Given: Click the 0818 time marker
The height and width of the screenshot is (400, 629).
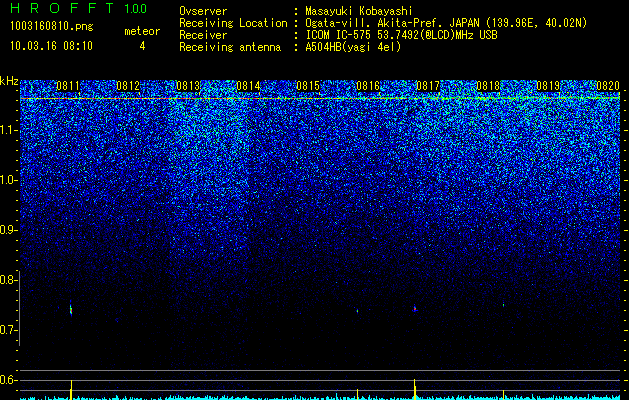Looking at the screenshot, I should click(488, 86).
